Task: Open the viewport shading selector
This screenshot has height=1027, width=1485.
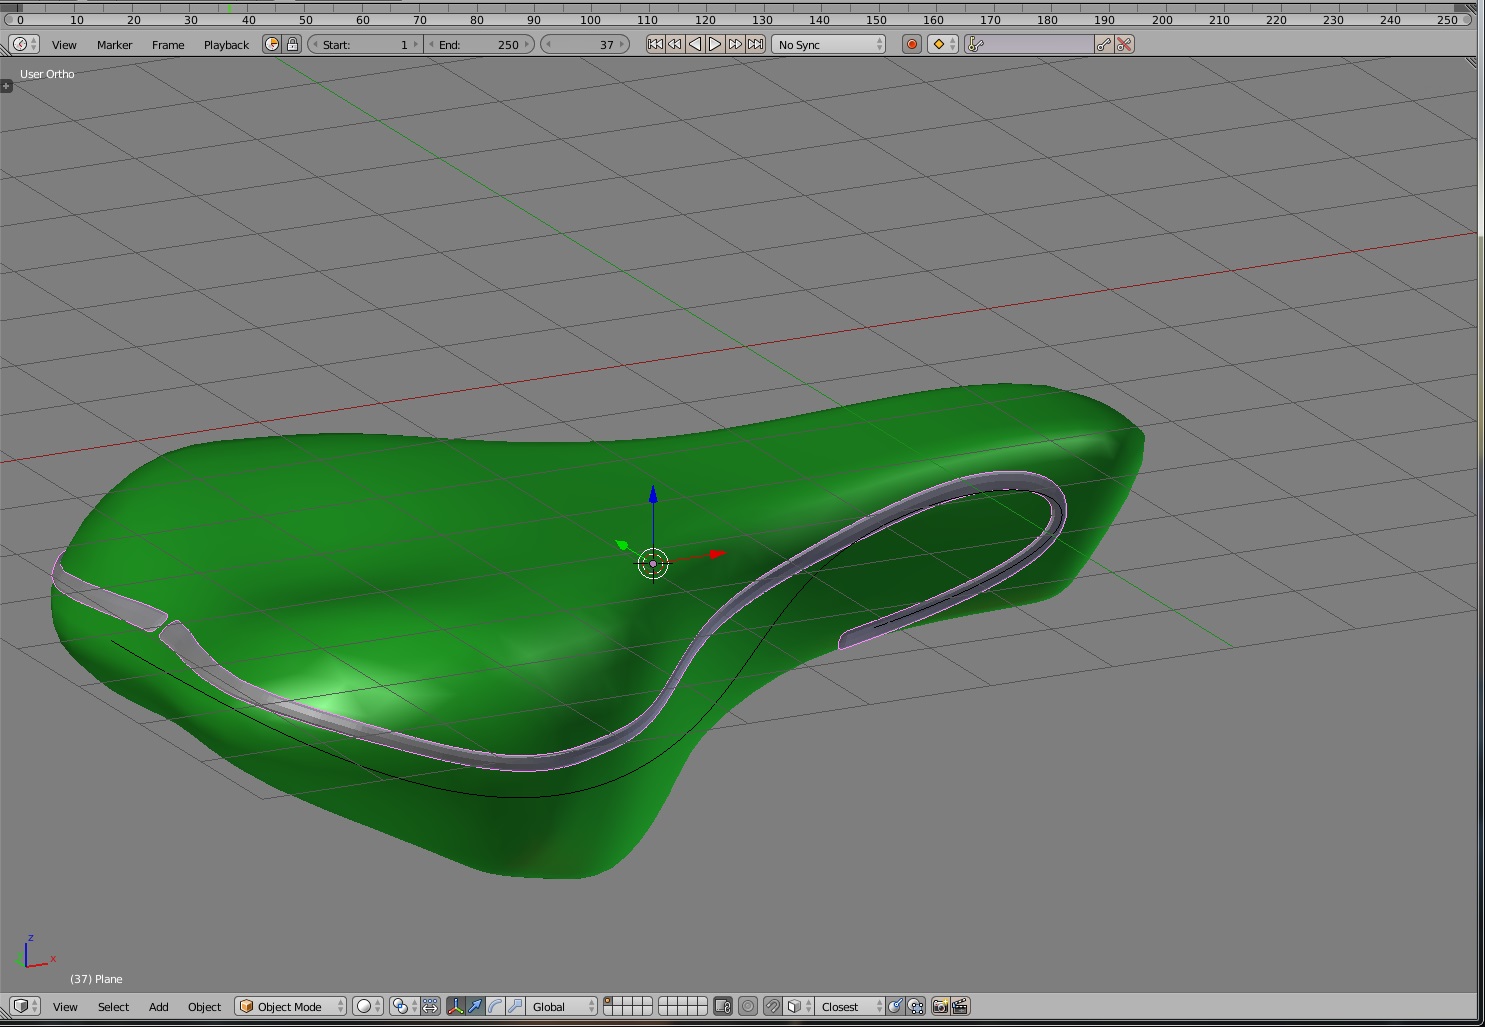Action: click(367, 1006)
